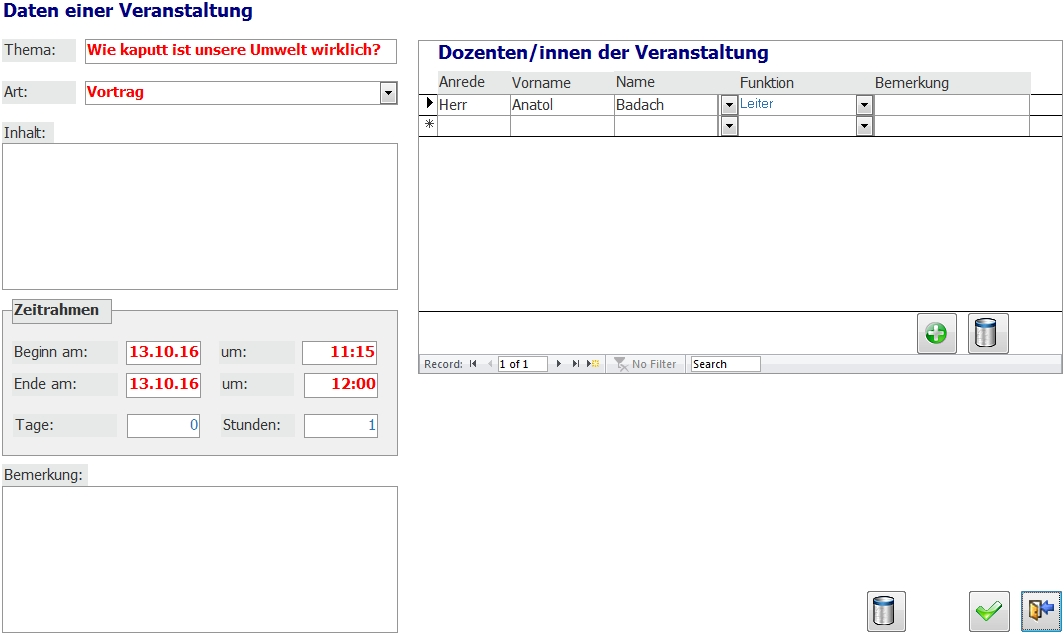Image resolution: width=1064 pixels, height=634 pixels.
Task: Click the Beginn am date field
Action: (x=163, y=352)
